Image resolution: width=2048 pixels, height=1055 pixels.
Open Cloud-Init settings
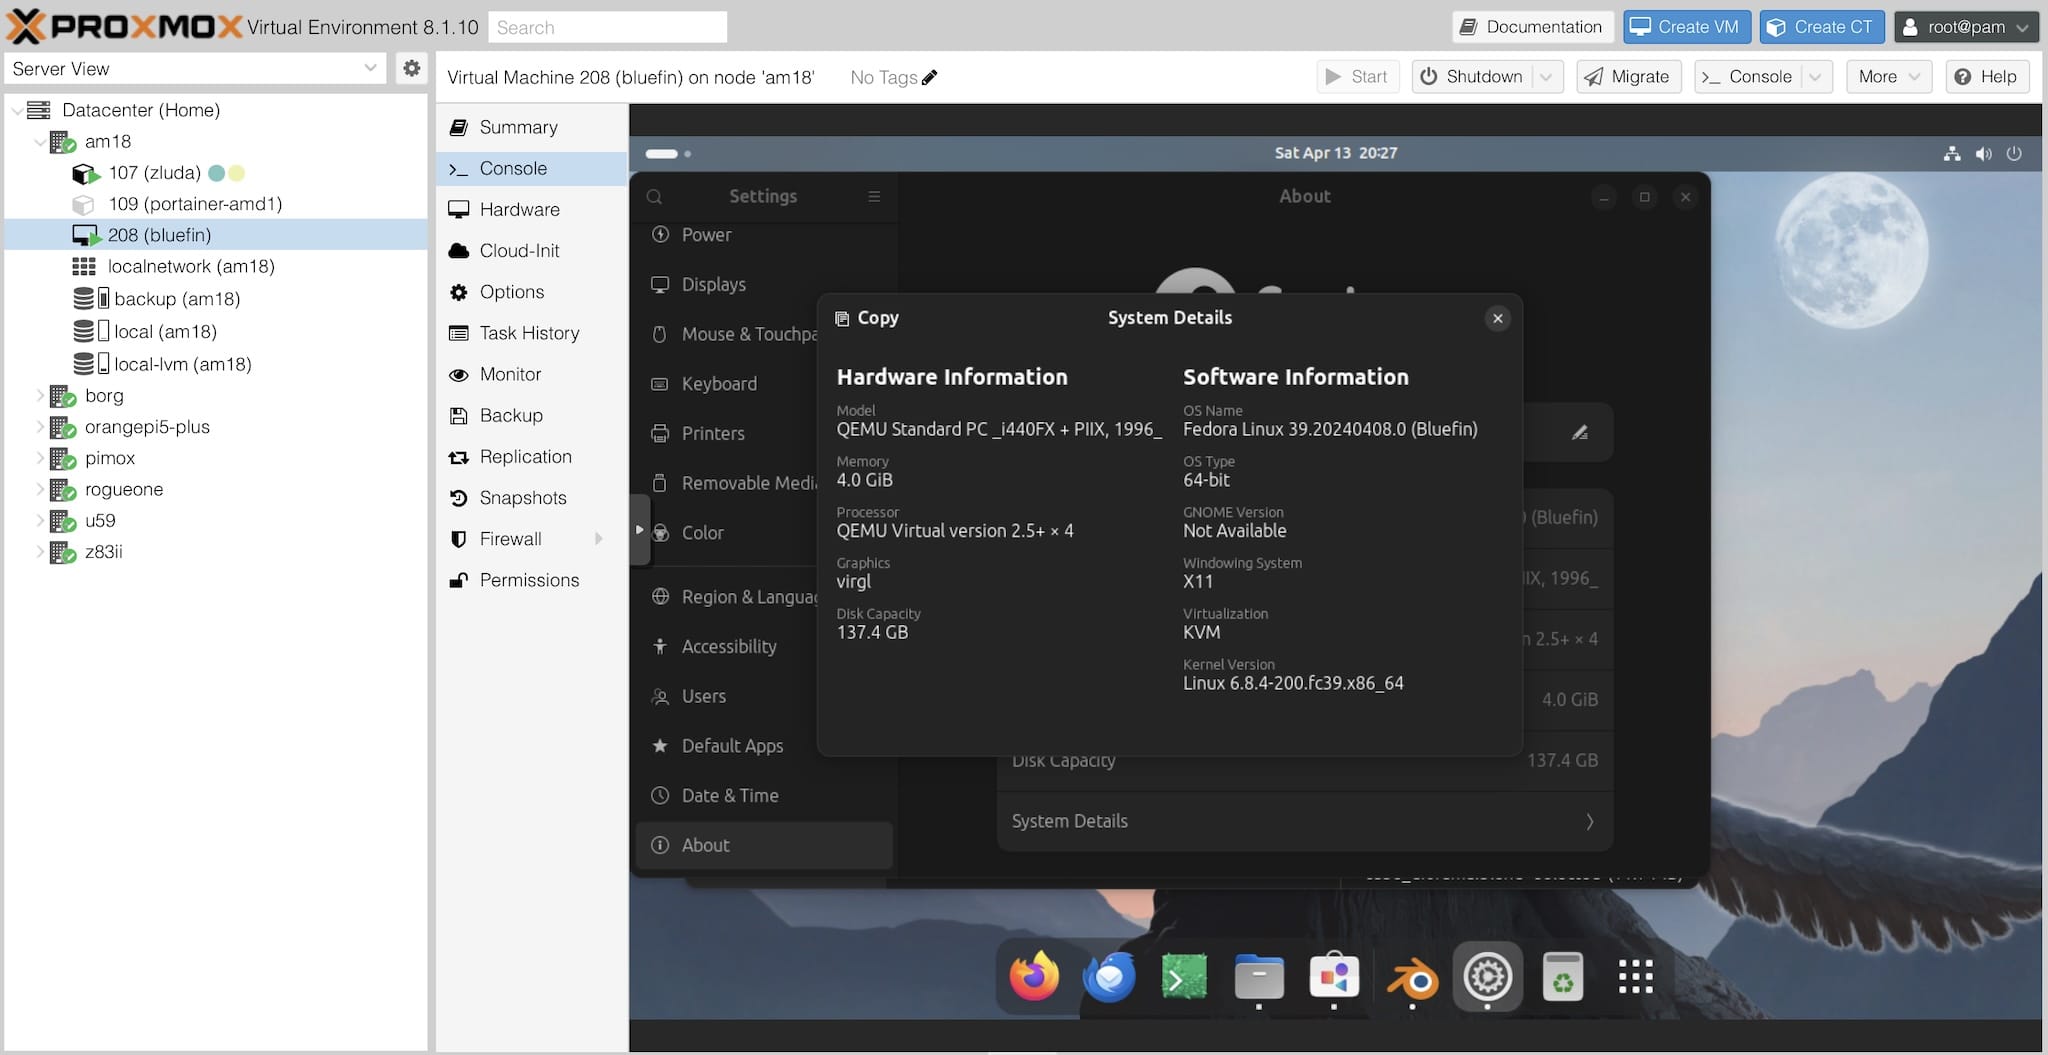coord(532,250)
